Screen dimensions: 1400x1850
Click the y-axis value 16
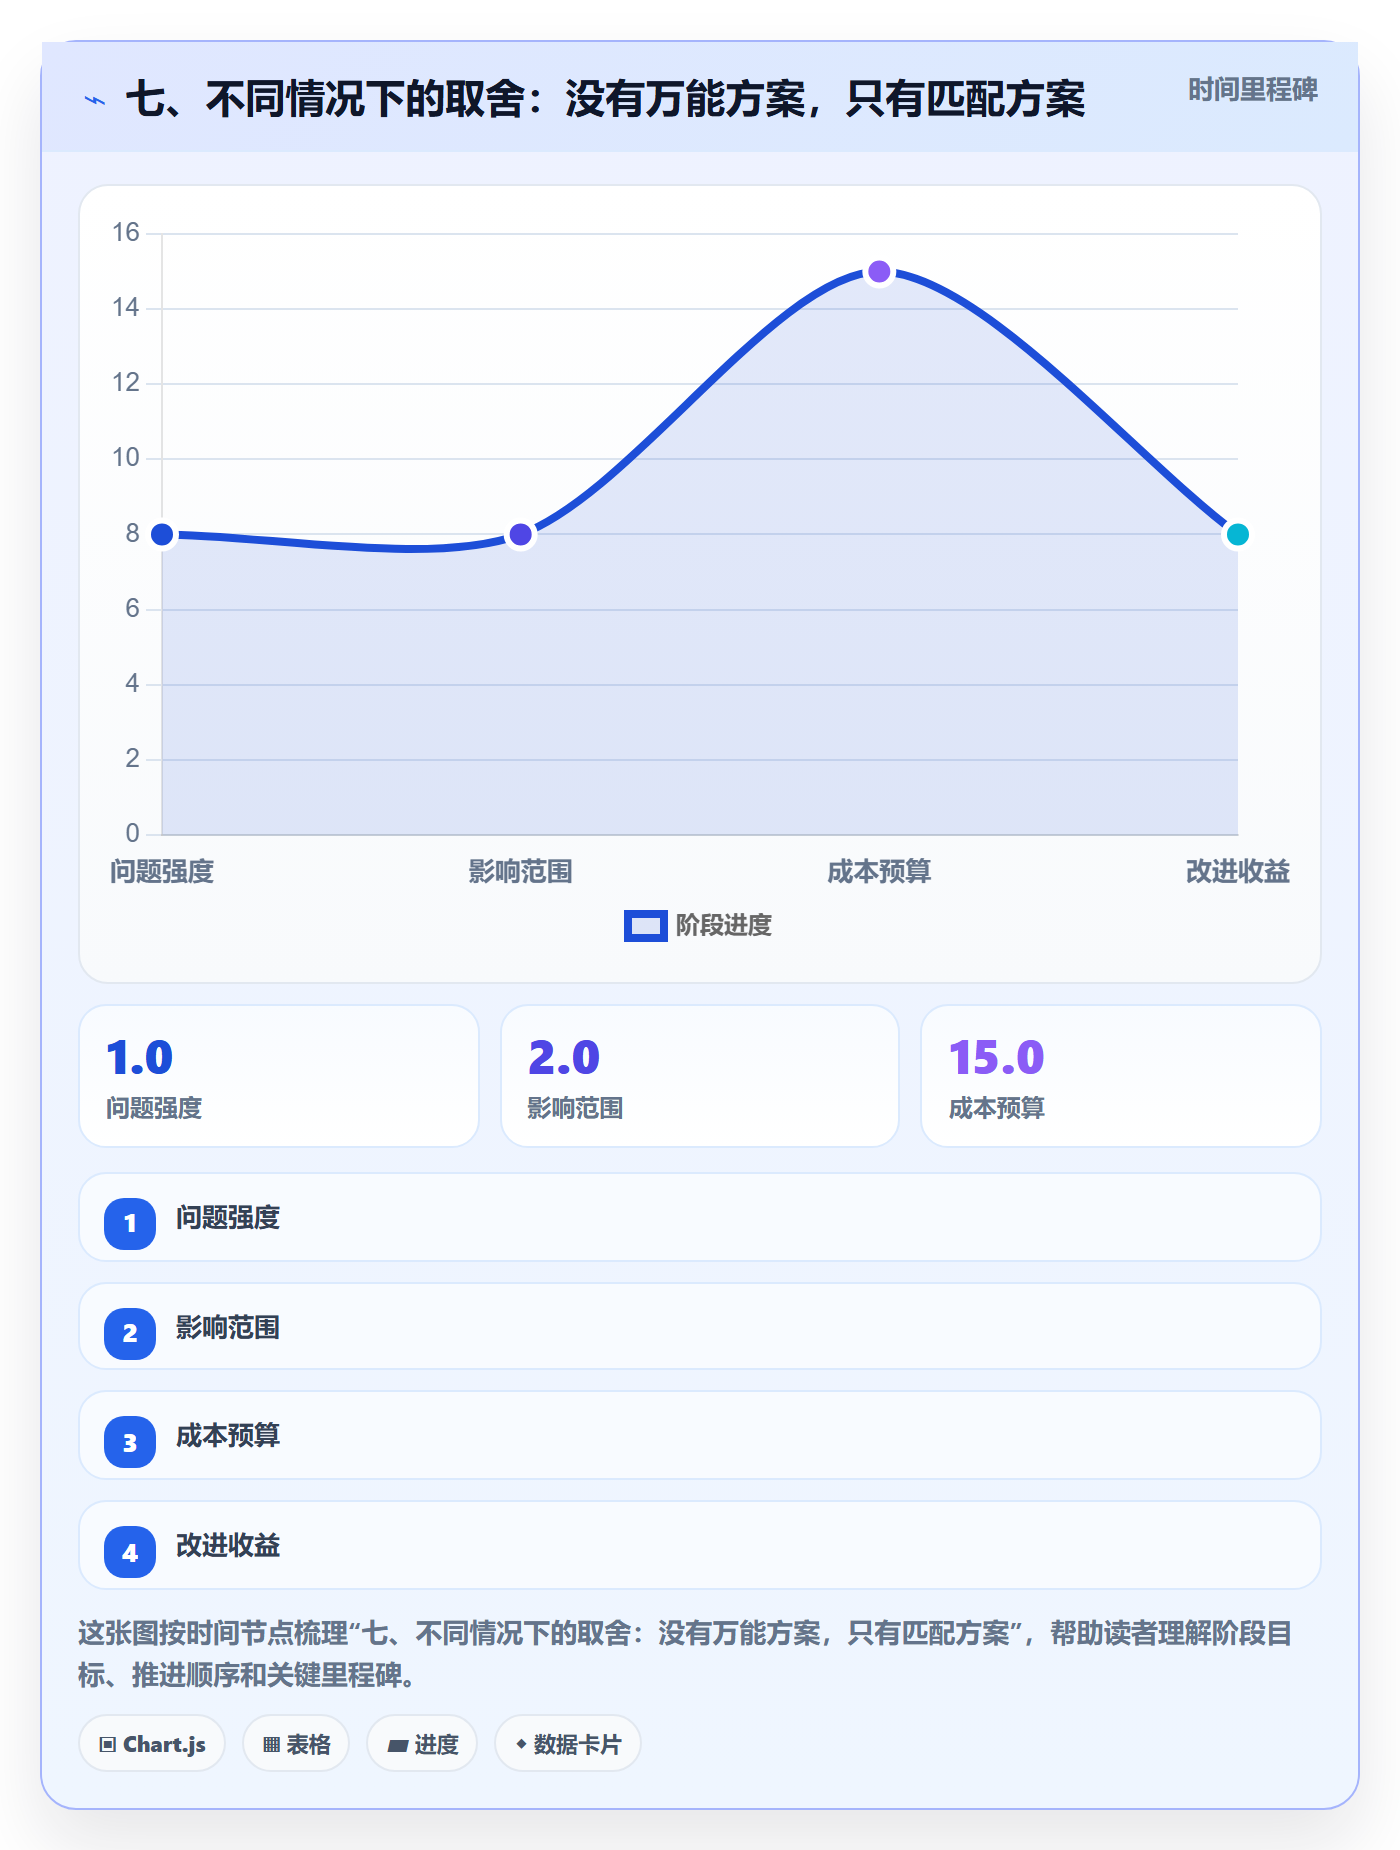[126, 233]
